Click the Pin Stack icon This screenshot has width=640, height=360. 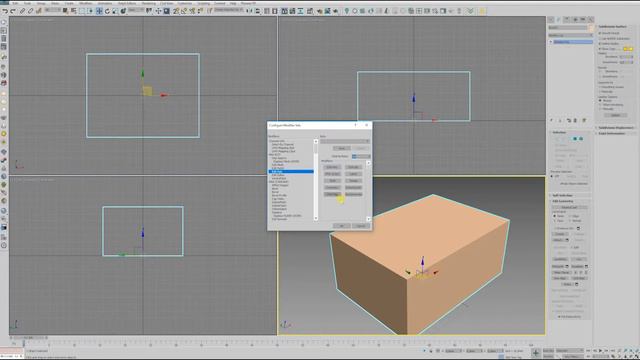point(551,120)
